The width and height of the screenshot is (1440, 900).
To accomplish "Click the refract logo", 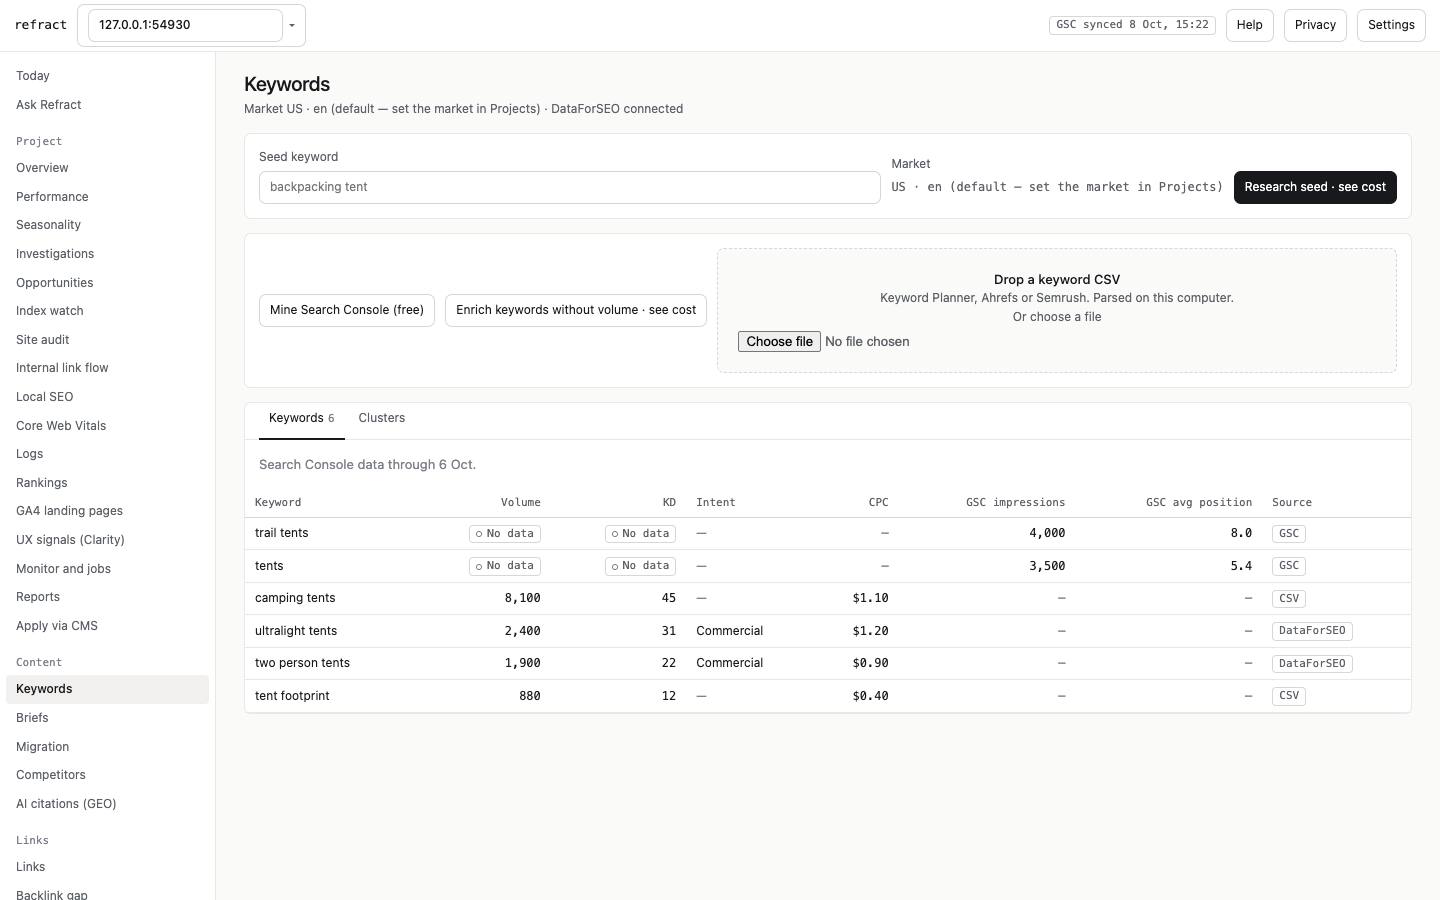I will (x=41, y=25).
